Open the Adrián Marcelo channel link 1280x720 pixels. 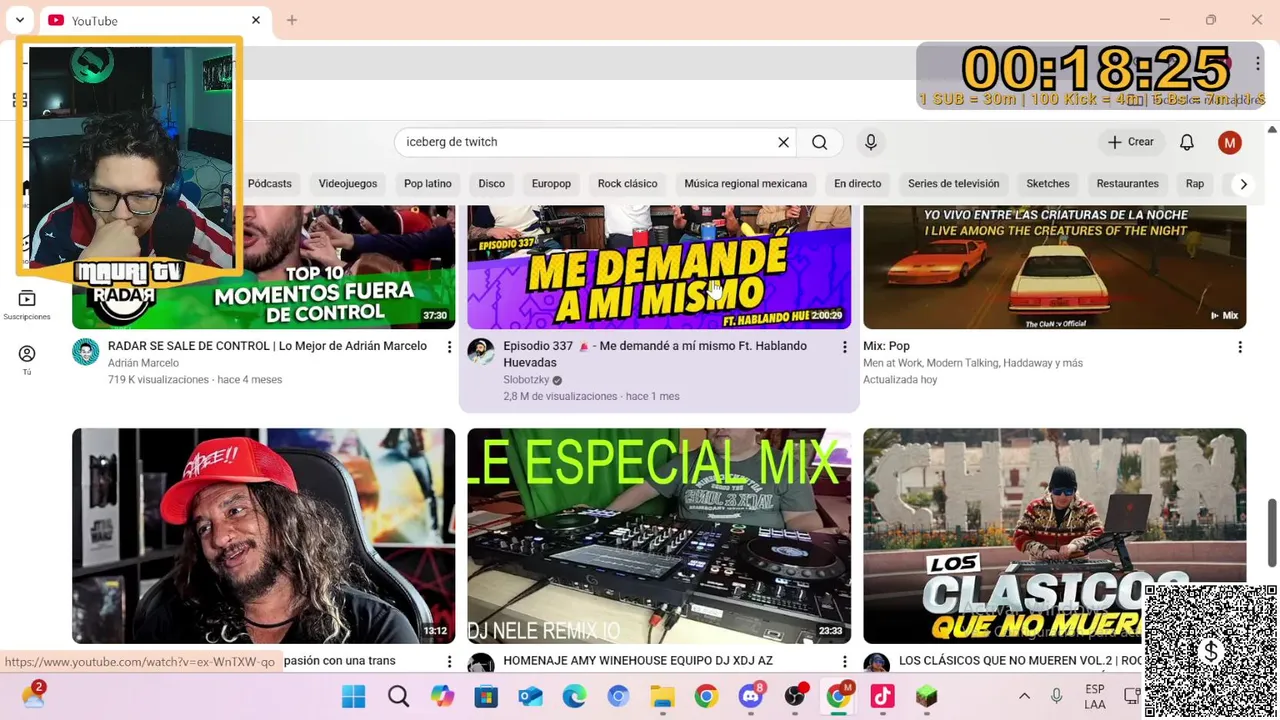143,363
